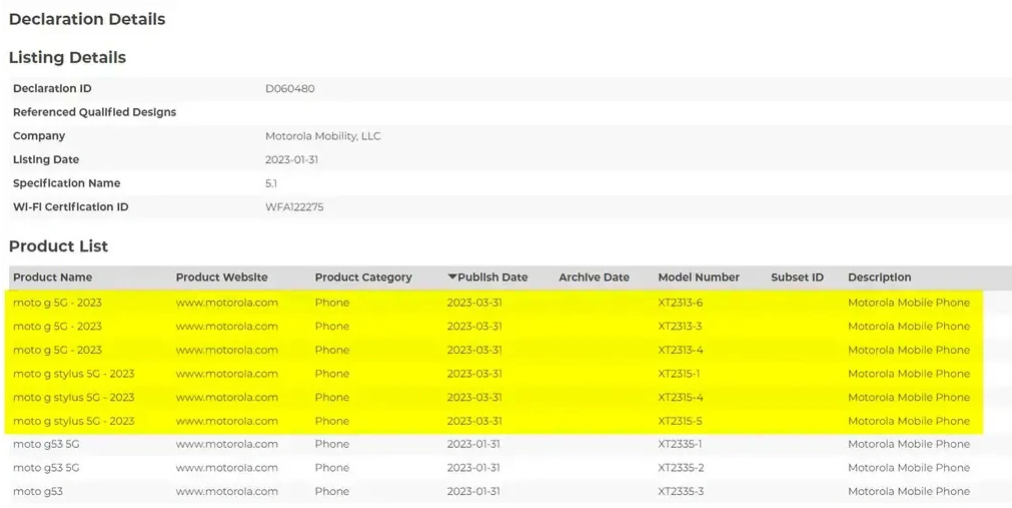Open www.motorola.com link in XT2335-1 row
The image size is (1012, 508).
pyautogui.click(x=227, y=444)
